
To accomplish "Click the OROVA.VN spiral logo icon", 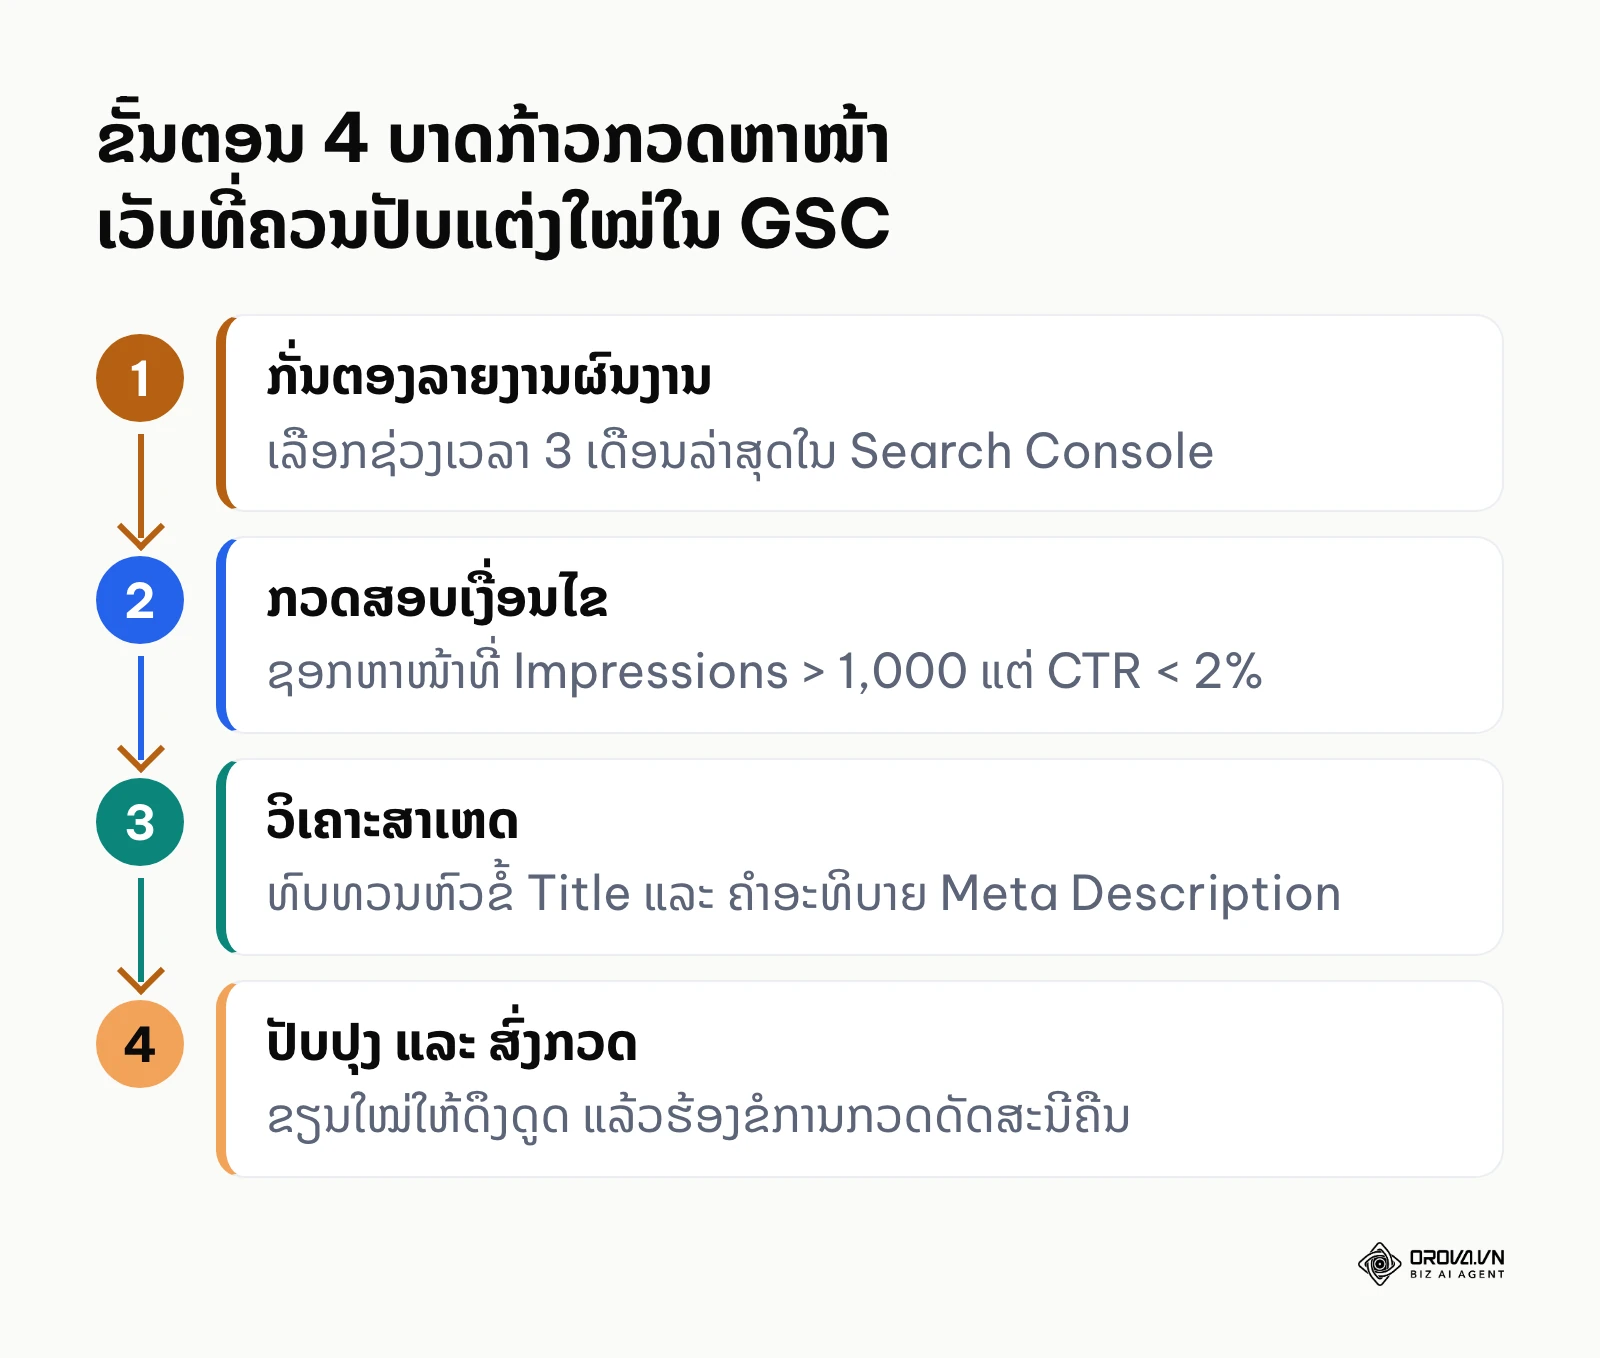I will coord(1379,1264).
